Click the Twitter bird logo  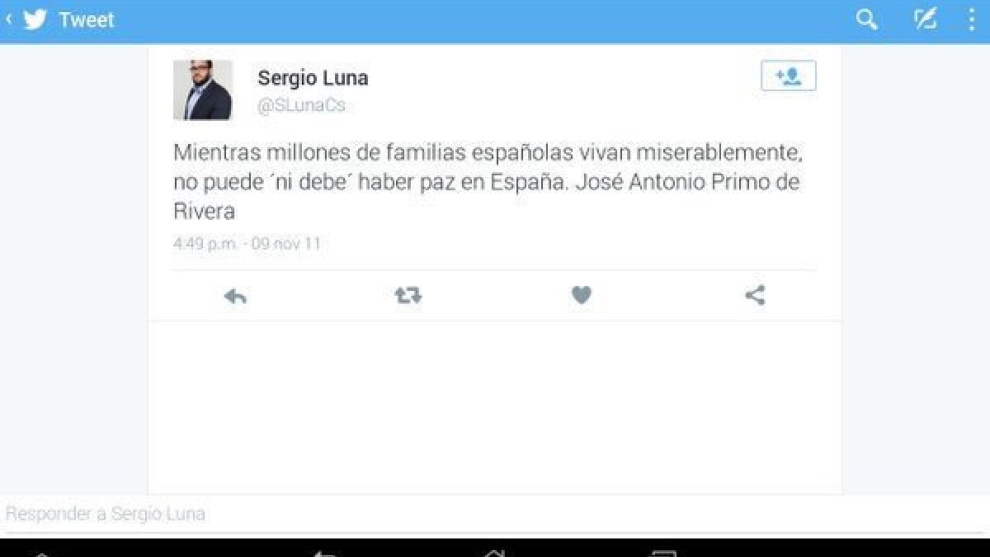tap(35, 20)
